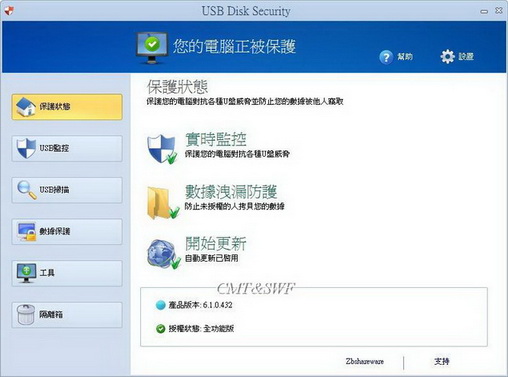Image resolution: width=508 pixels, height=377 pixels.
Task: Click the magnifier icon on USB掃描
Action: (x=27, y=190)
